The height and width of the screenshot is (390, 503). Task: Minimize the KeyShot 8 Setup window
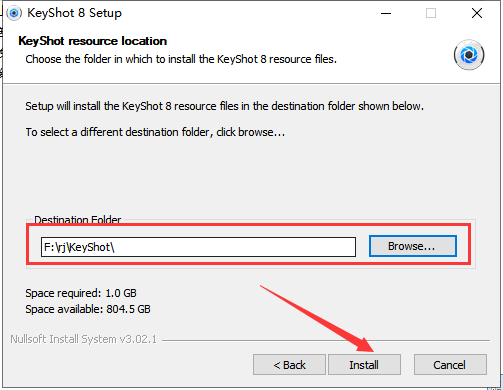[386, 13]
